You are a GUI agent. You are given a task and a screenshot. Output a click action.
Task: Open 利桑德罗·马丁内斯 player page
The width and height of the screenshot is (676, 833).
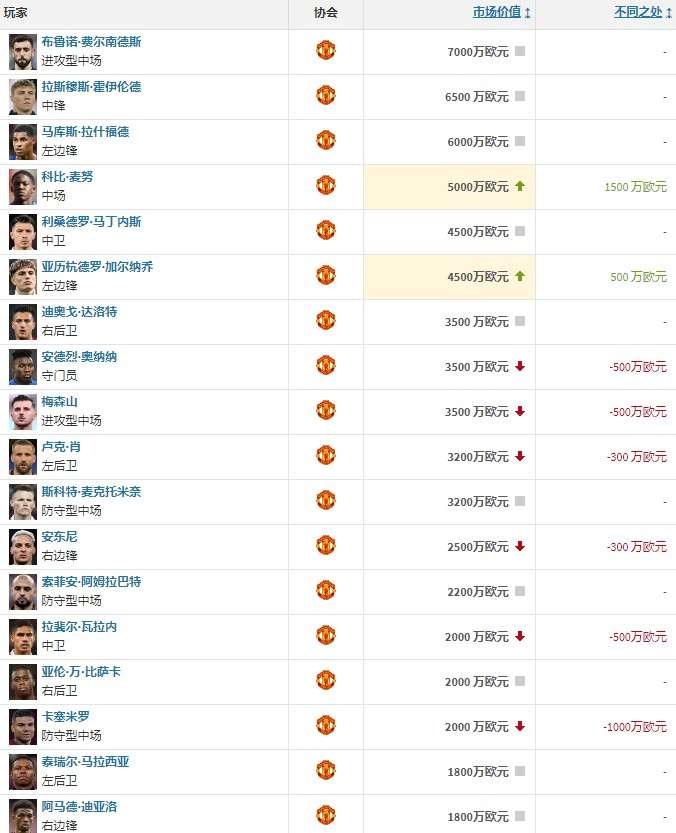pos(91,222)
